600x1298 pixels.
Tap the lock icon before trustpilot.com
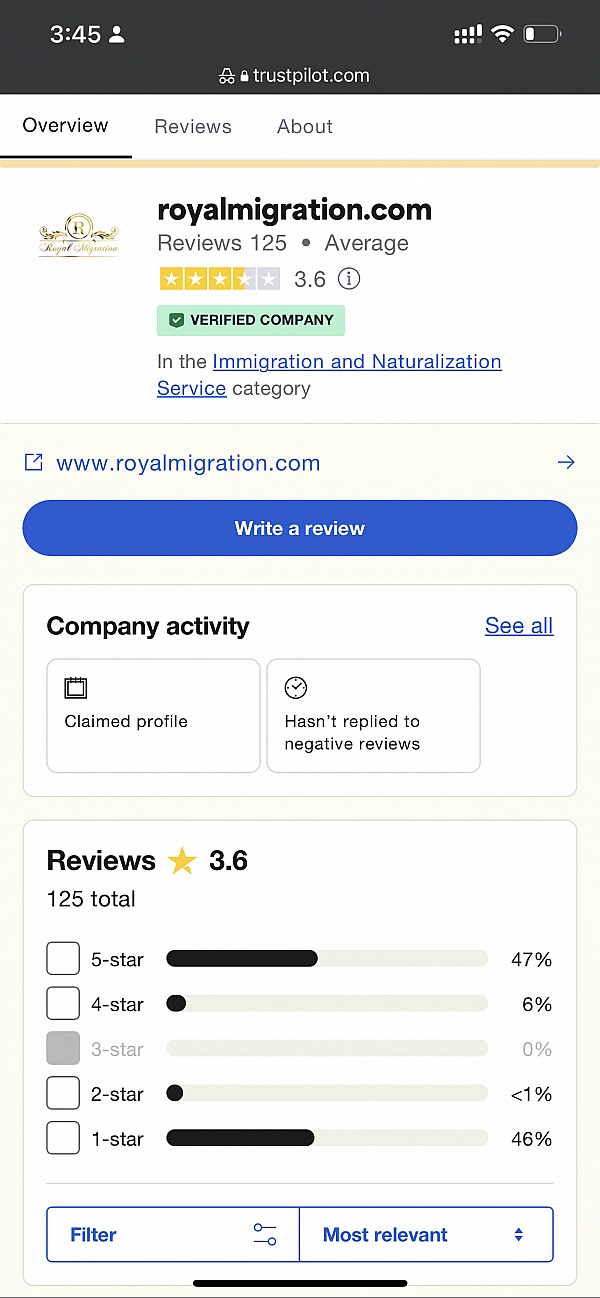click(x=243, y=76)
